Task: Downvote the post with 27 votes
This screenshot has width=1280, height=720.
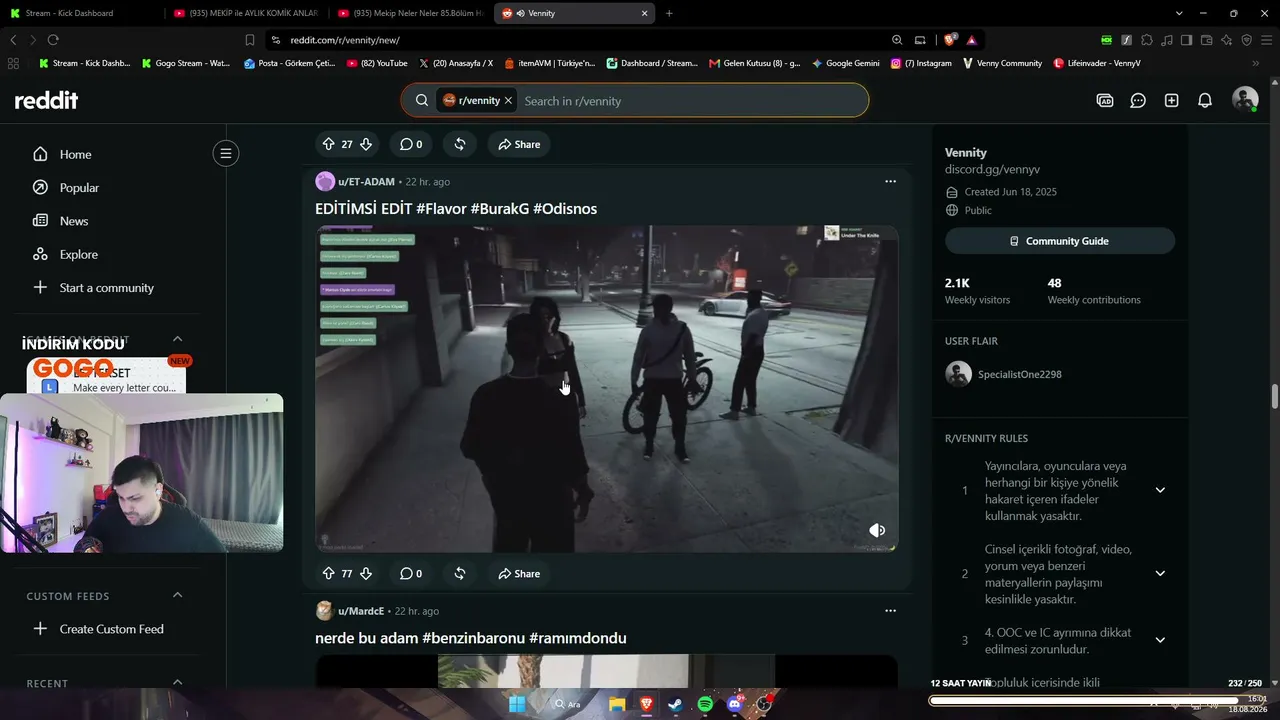Action: click(366, 144)
